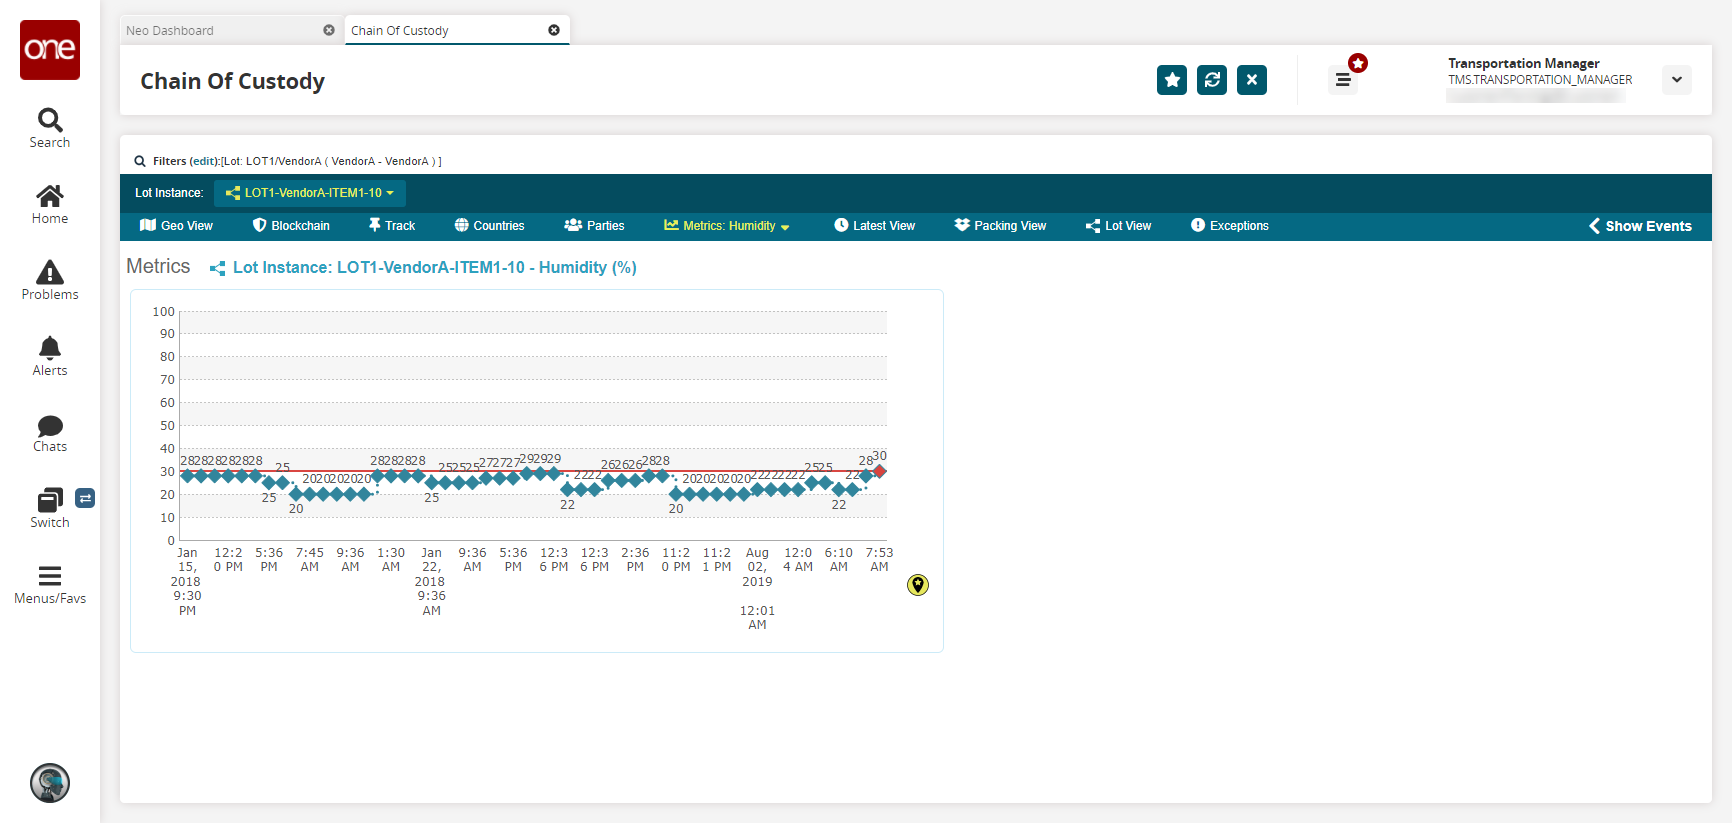Open the Menus/Favs hamburger icon
The image size is (1732, 823).
pos(50,576)
